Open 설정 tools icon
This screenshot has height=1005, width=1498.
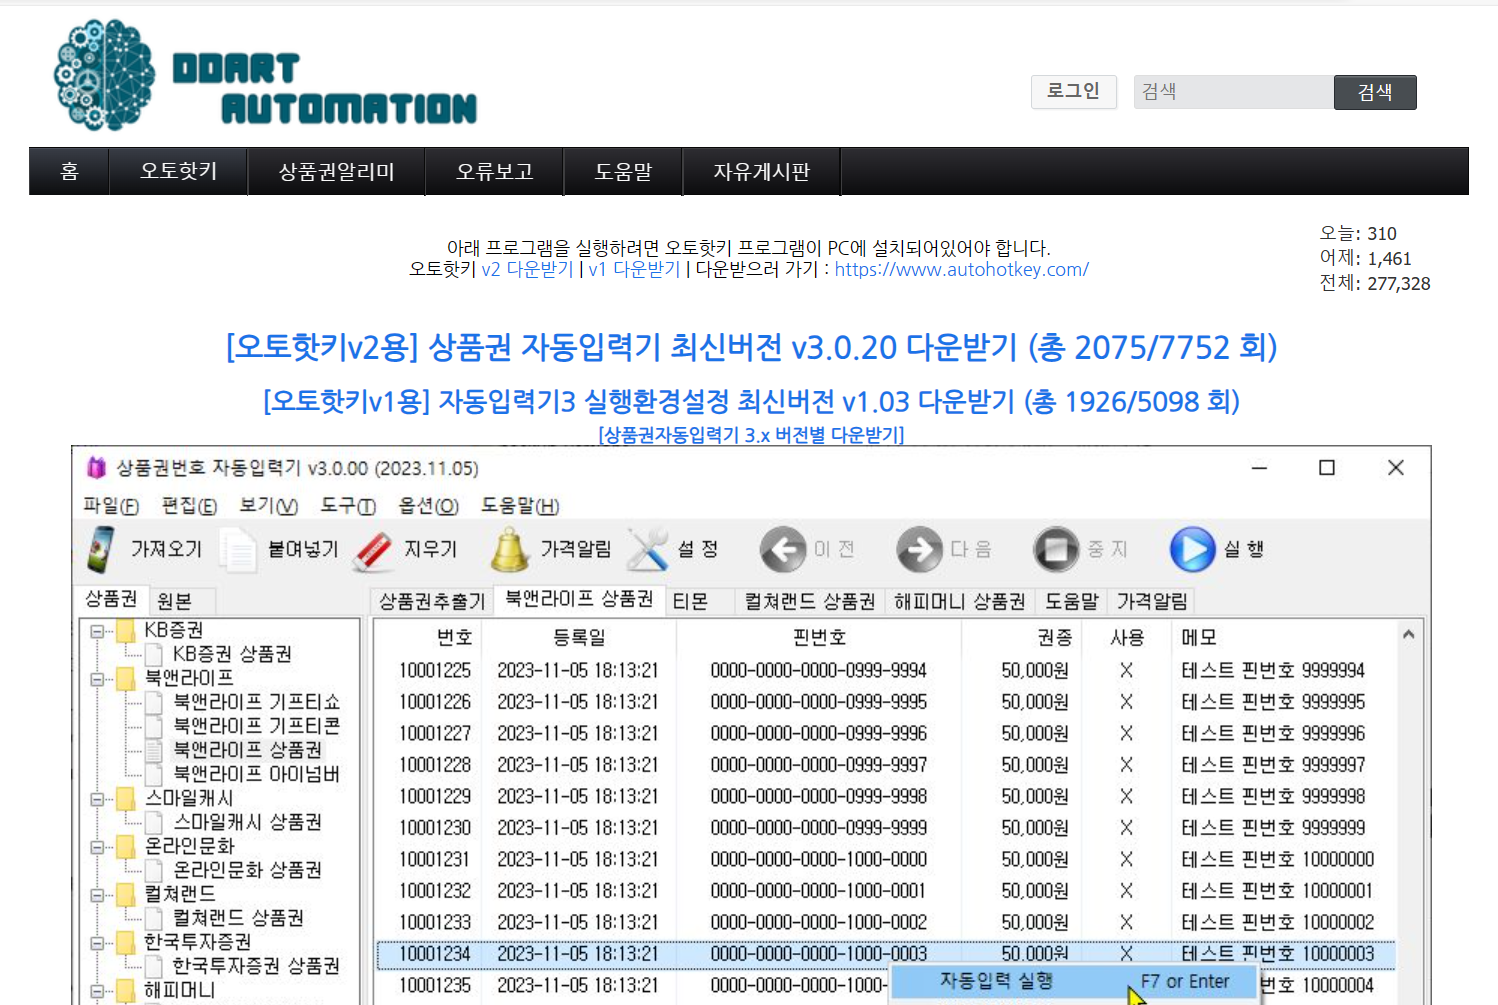click(648, 550)
